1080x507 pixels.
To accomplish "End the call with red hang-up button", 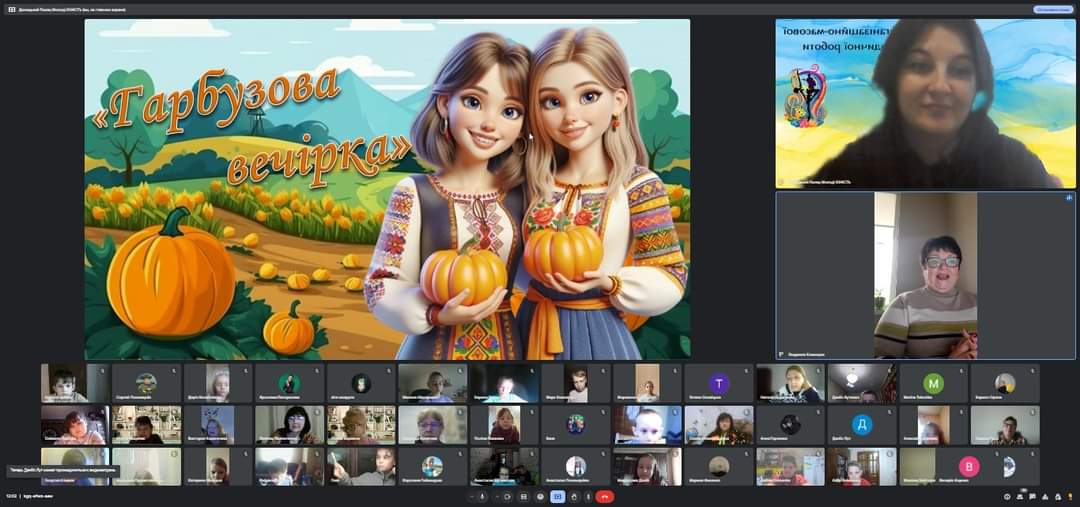I will click(605, 497).
